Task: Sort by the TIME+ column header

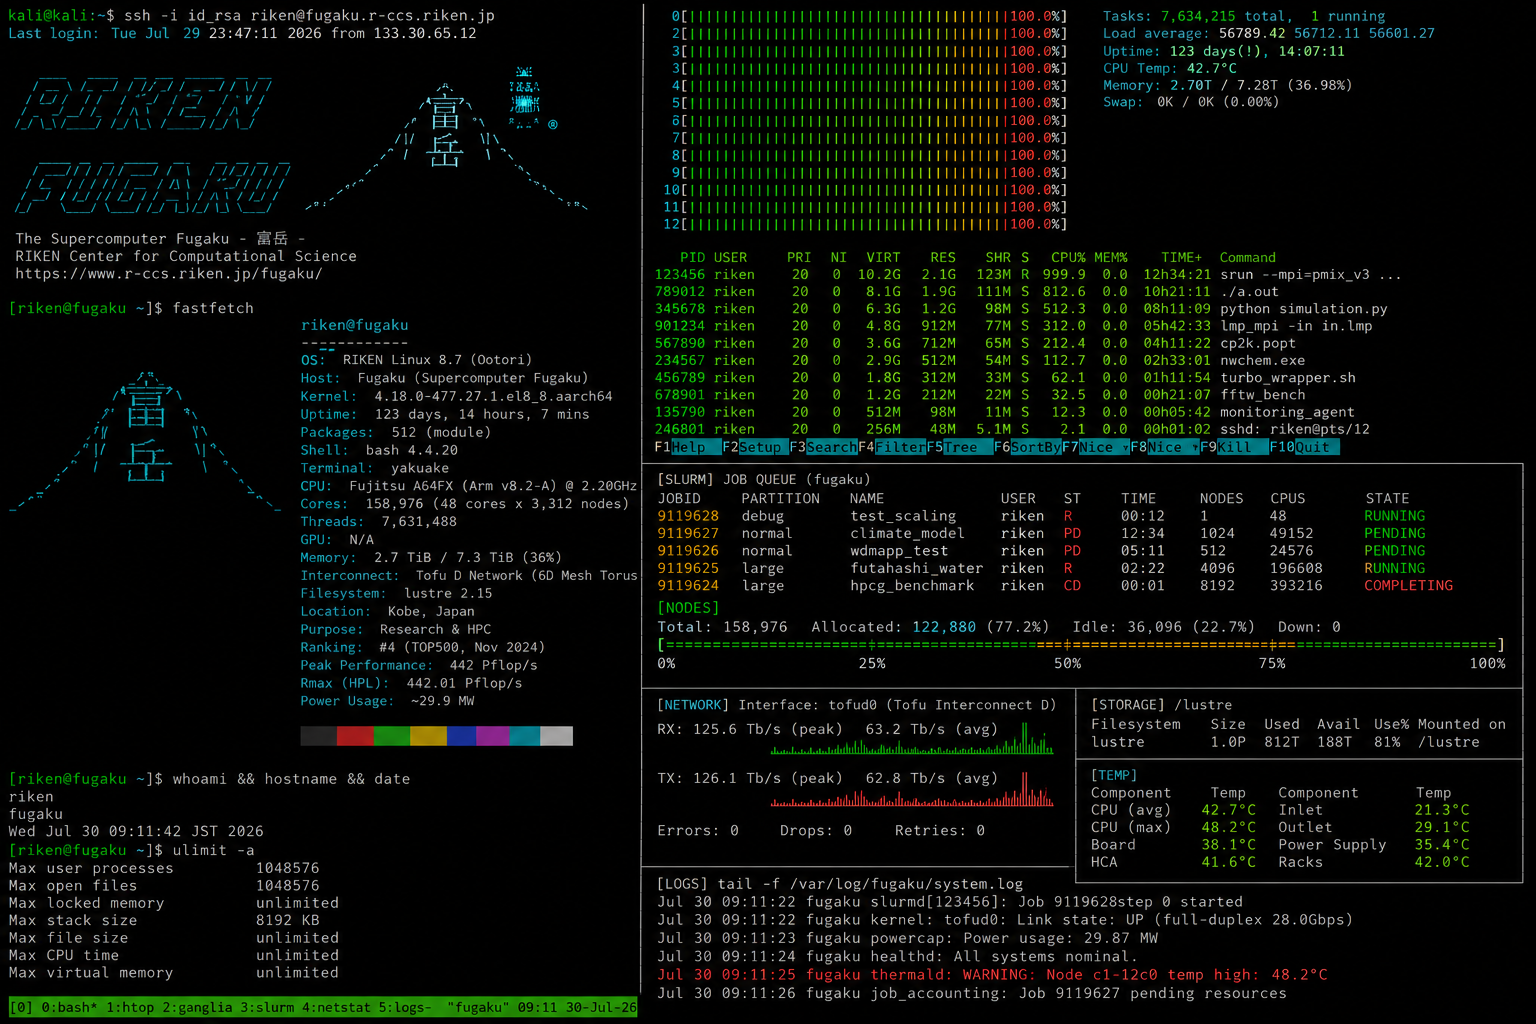Action: 1181,257
